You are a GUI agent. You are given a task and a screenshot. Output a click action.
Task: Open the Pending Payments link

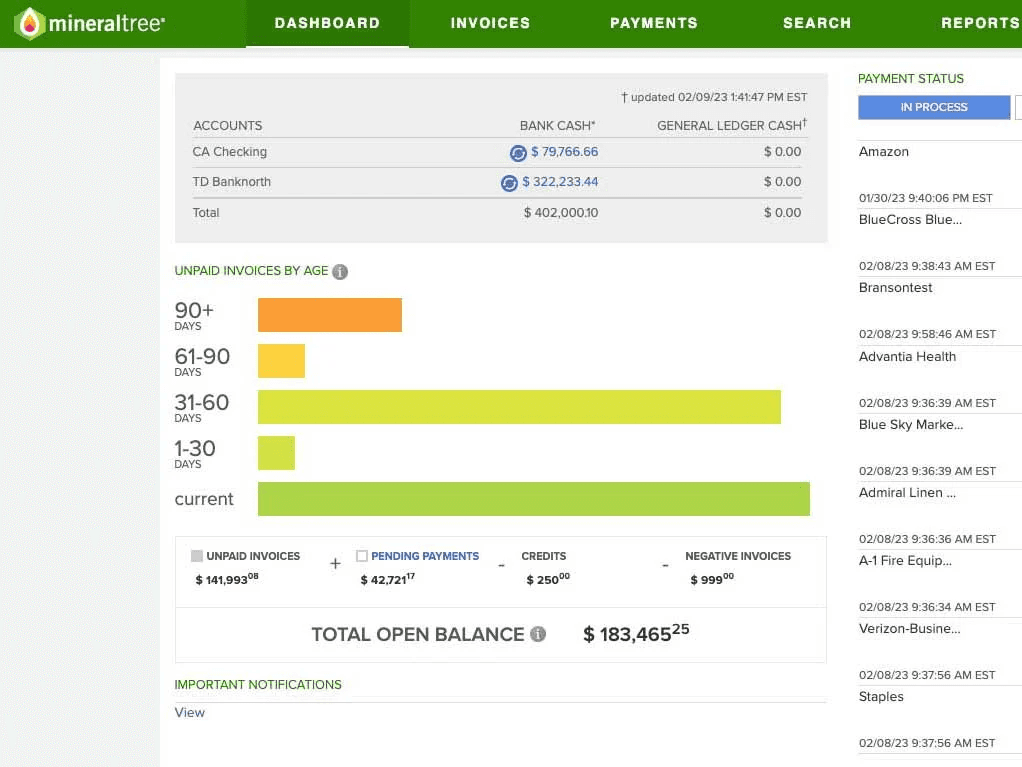click(x=425, y=556)
